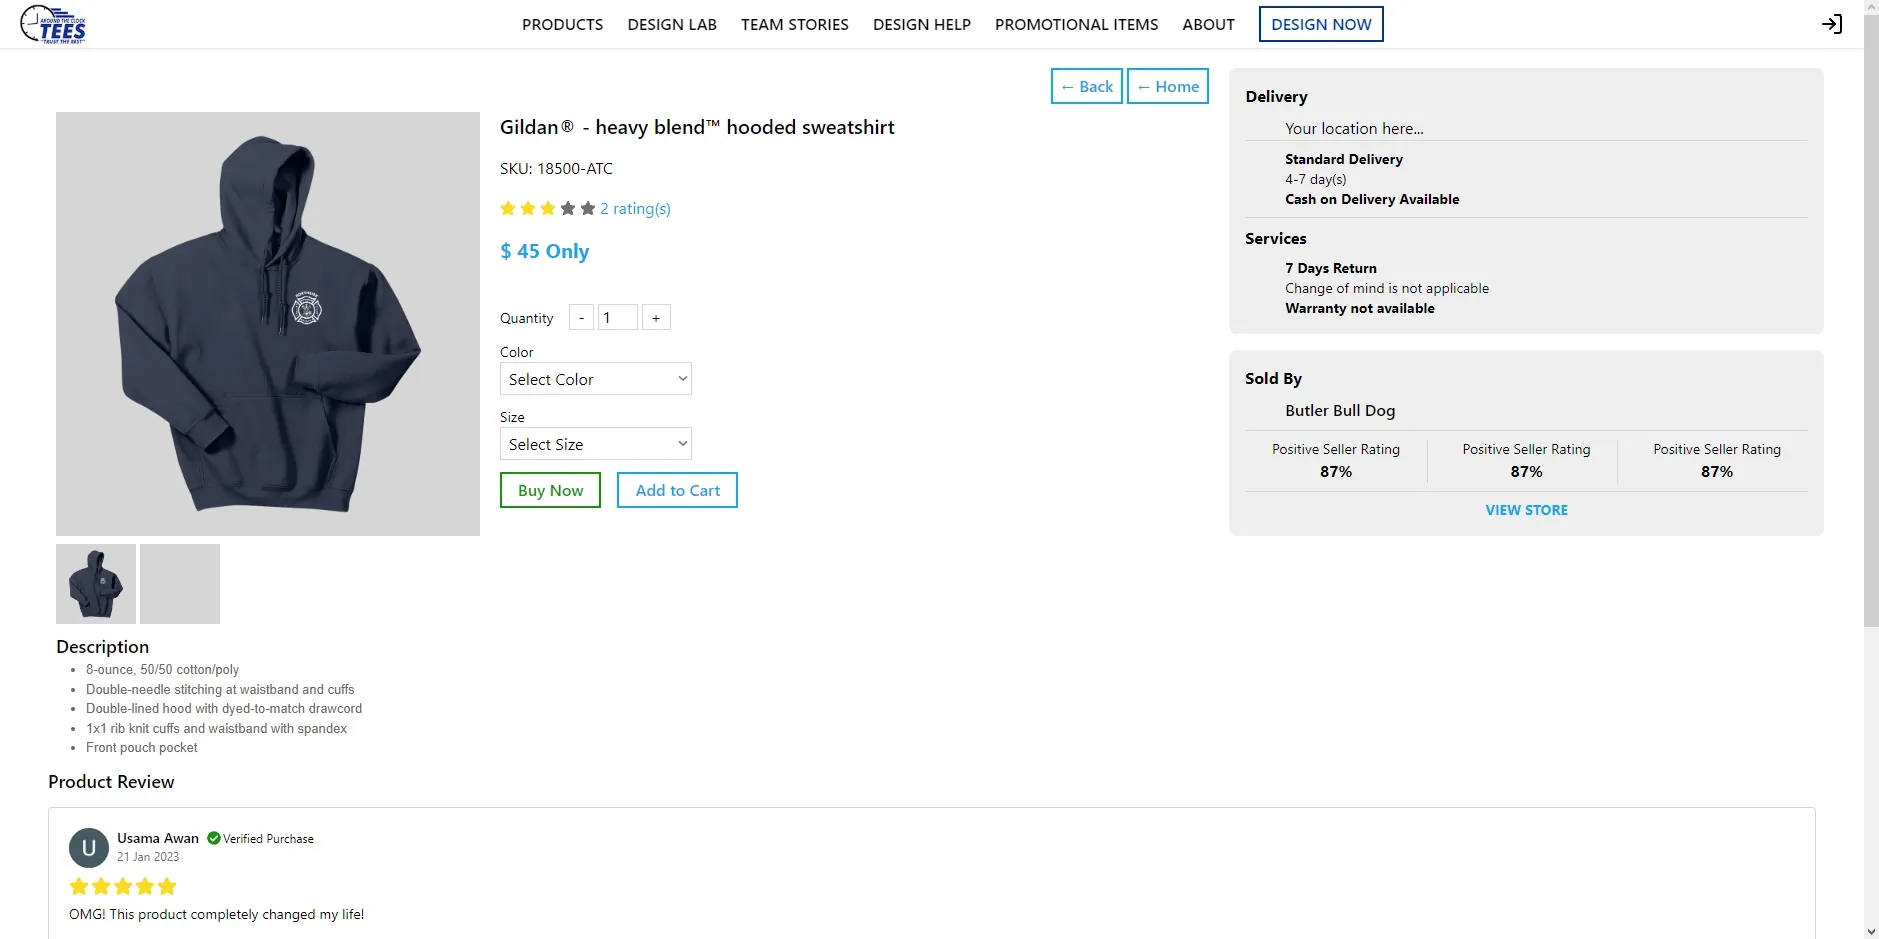Click the Around the Clock Tees logo
The image size is (1879, 939).
[54, 24]
